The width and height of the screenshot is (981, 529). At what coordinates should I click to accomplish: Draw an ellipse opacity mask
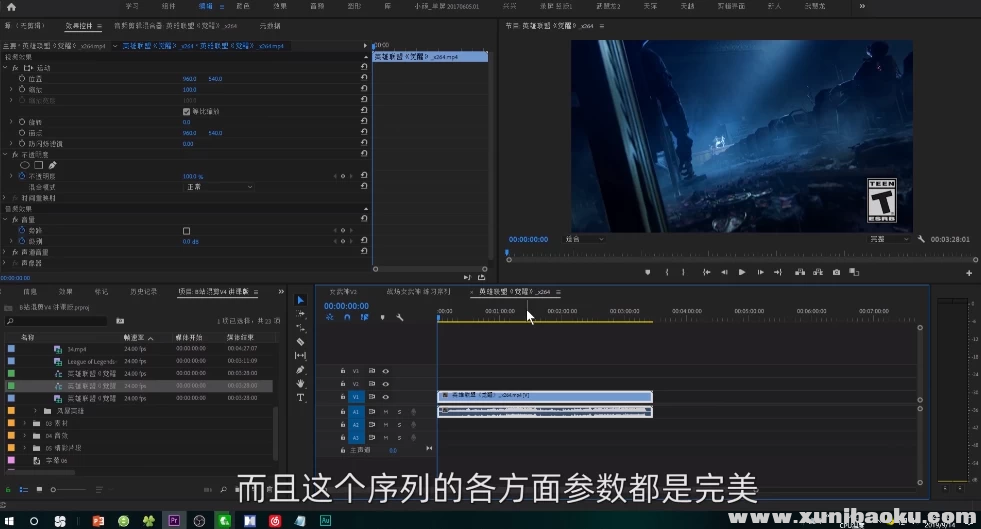(x=26, y=165)
